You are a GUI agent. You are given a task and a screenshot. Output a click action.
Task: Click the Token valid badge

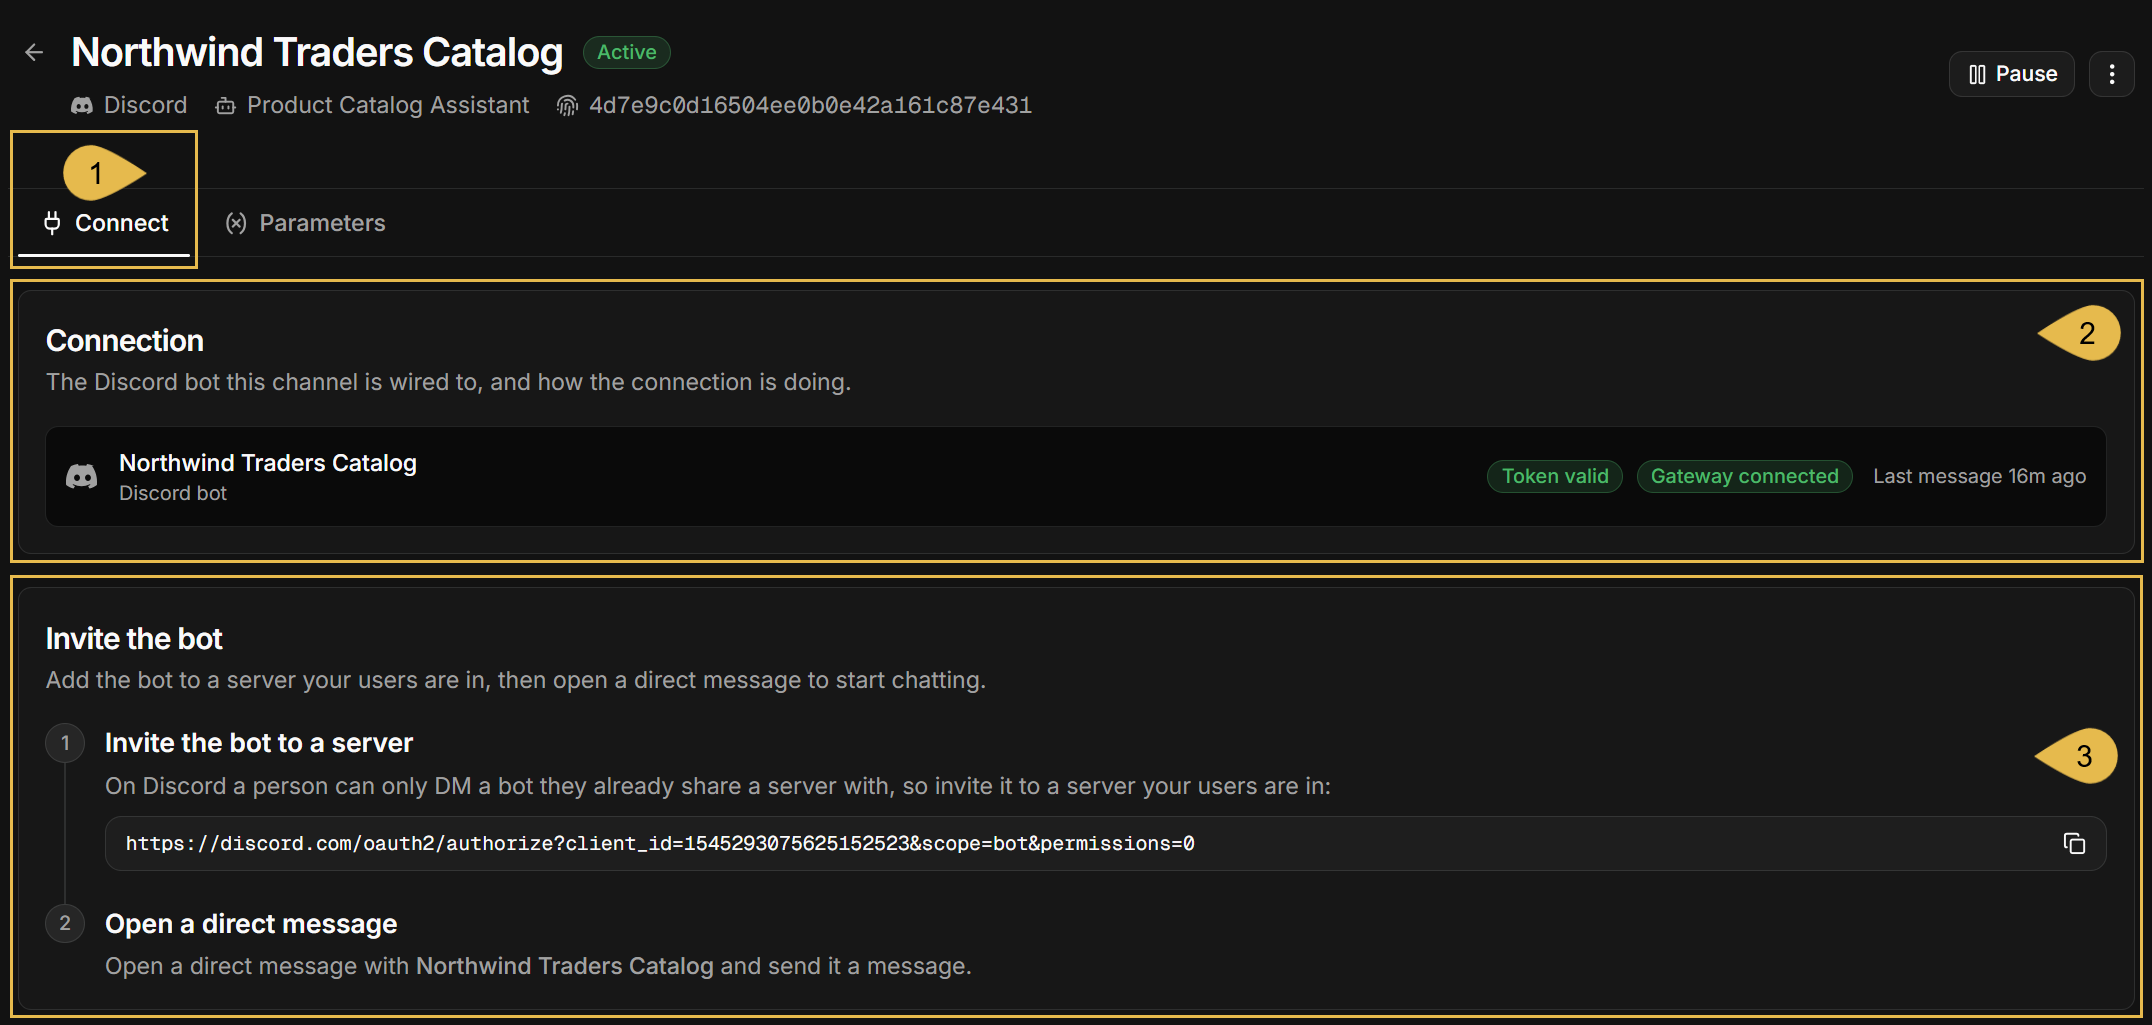point(1555,476)
